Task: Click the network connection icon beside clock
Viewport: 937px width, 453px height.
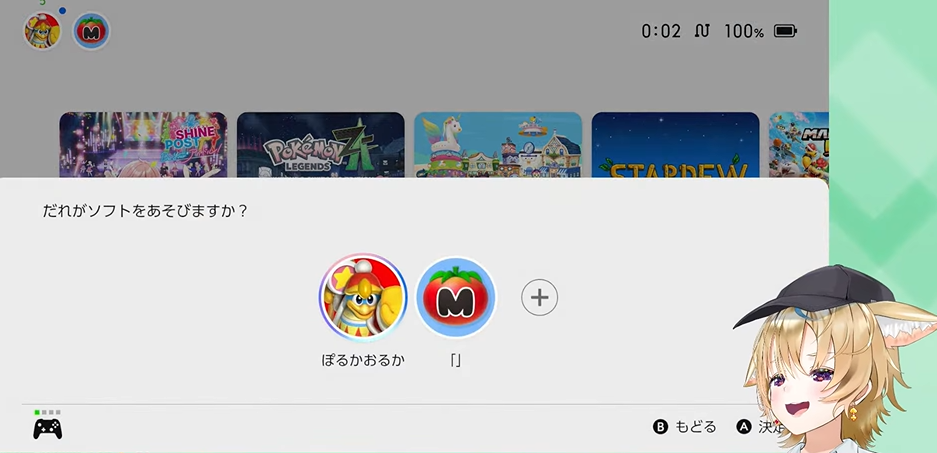Action: point(702,31)
